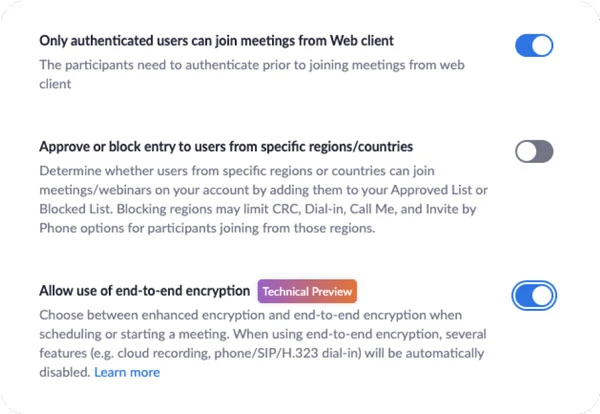This screenshot has height=414, width=600.
Task: Select the "Only authenticated users can join" heading
Action: pos(216,41)
